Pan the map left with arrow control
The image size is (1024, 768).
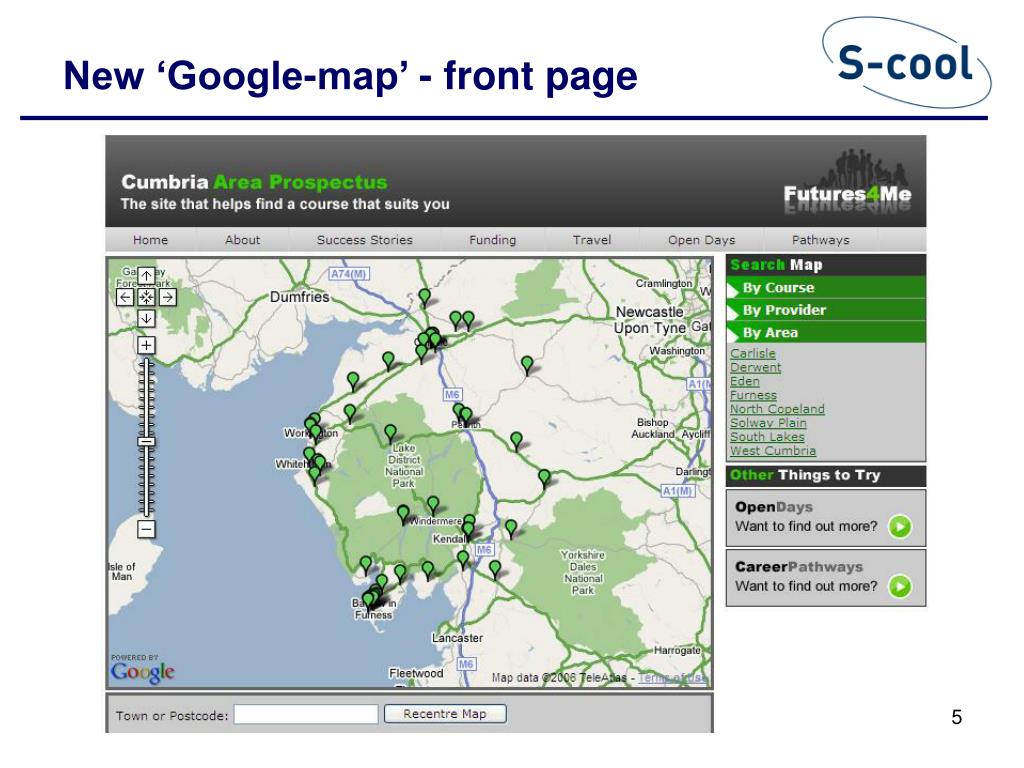[x=125, y=297]
